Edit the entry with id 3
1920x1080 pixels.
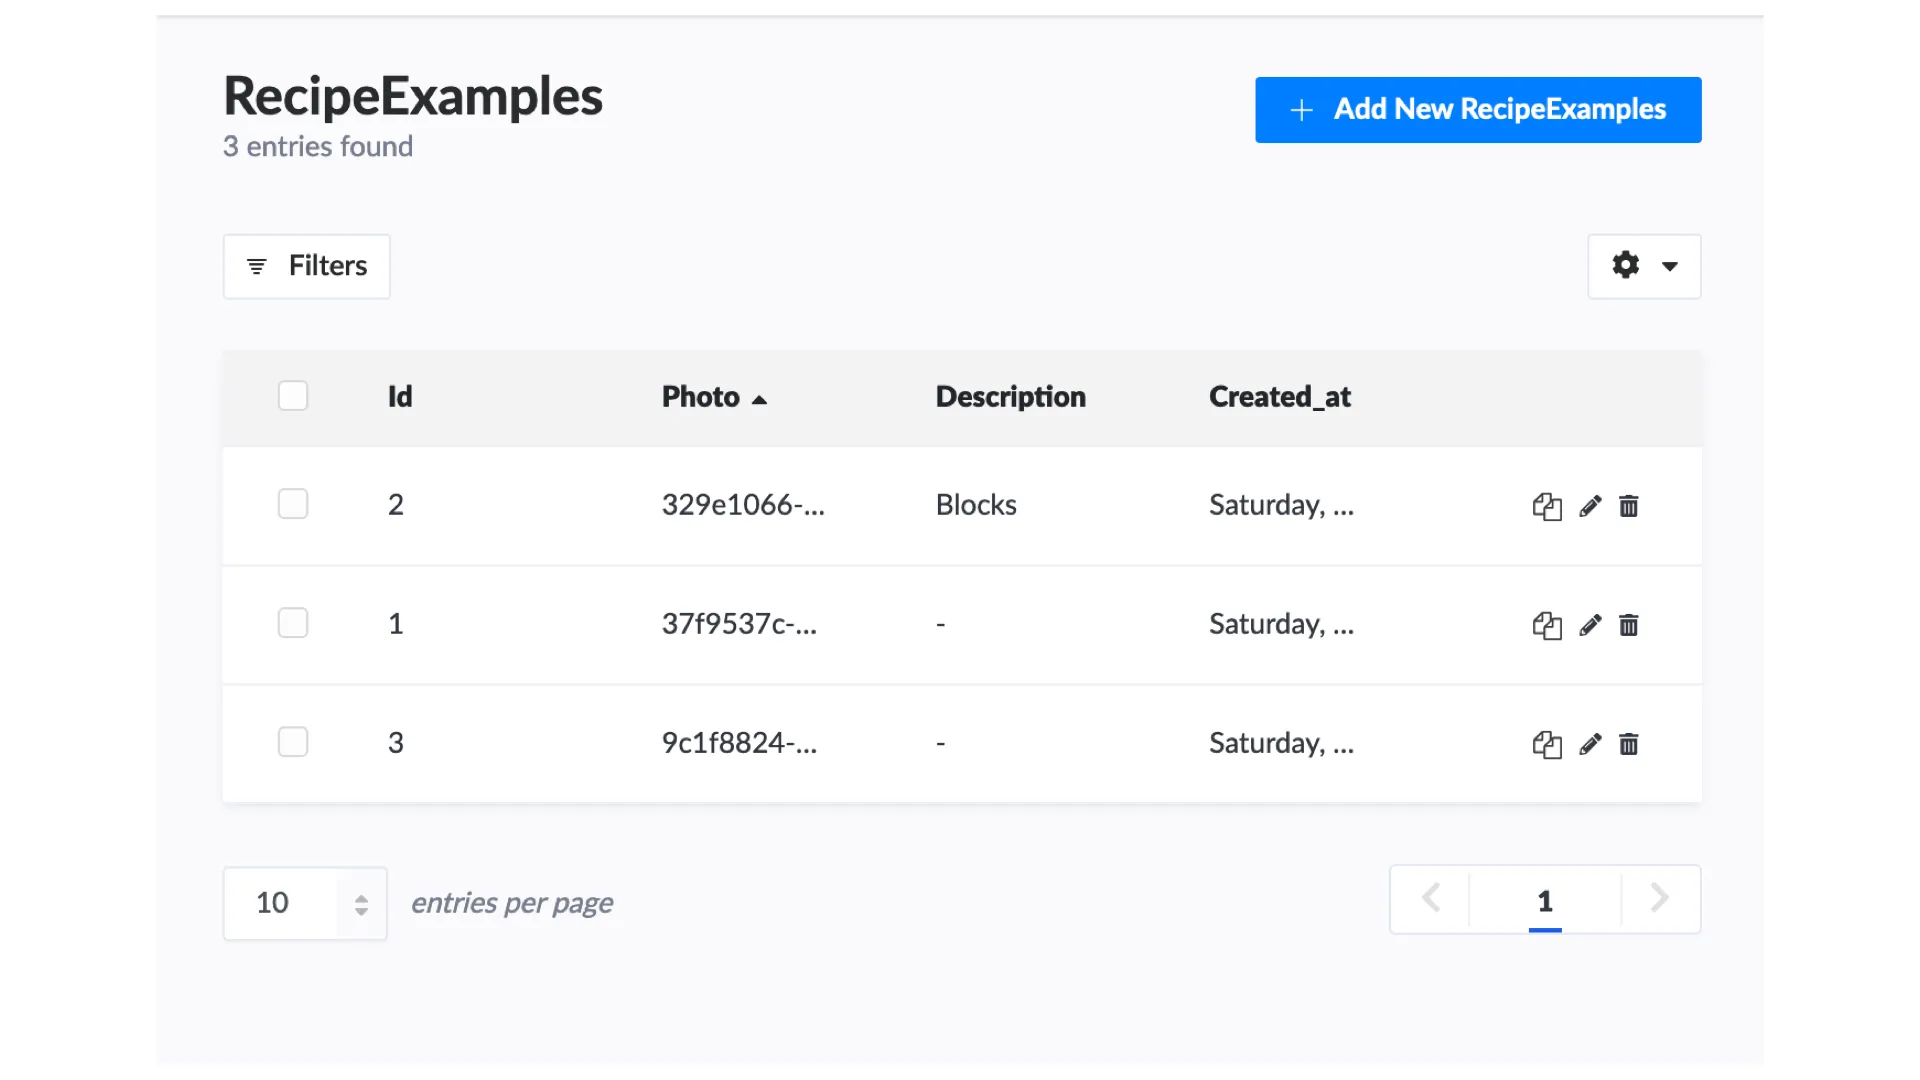point(1590,744)
